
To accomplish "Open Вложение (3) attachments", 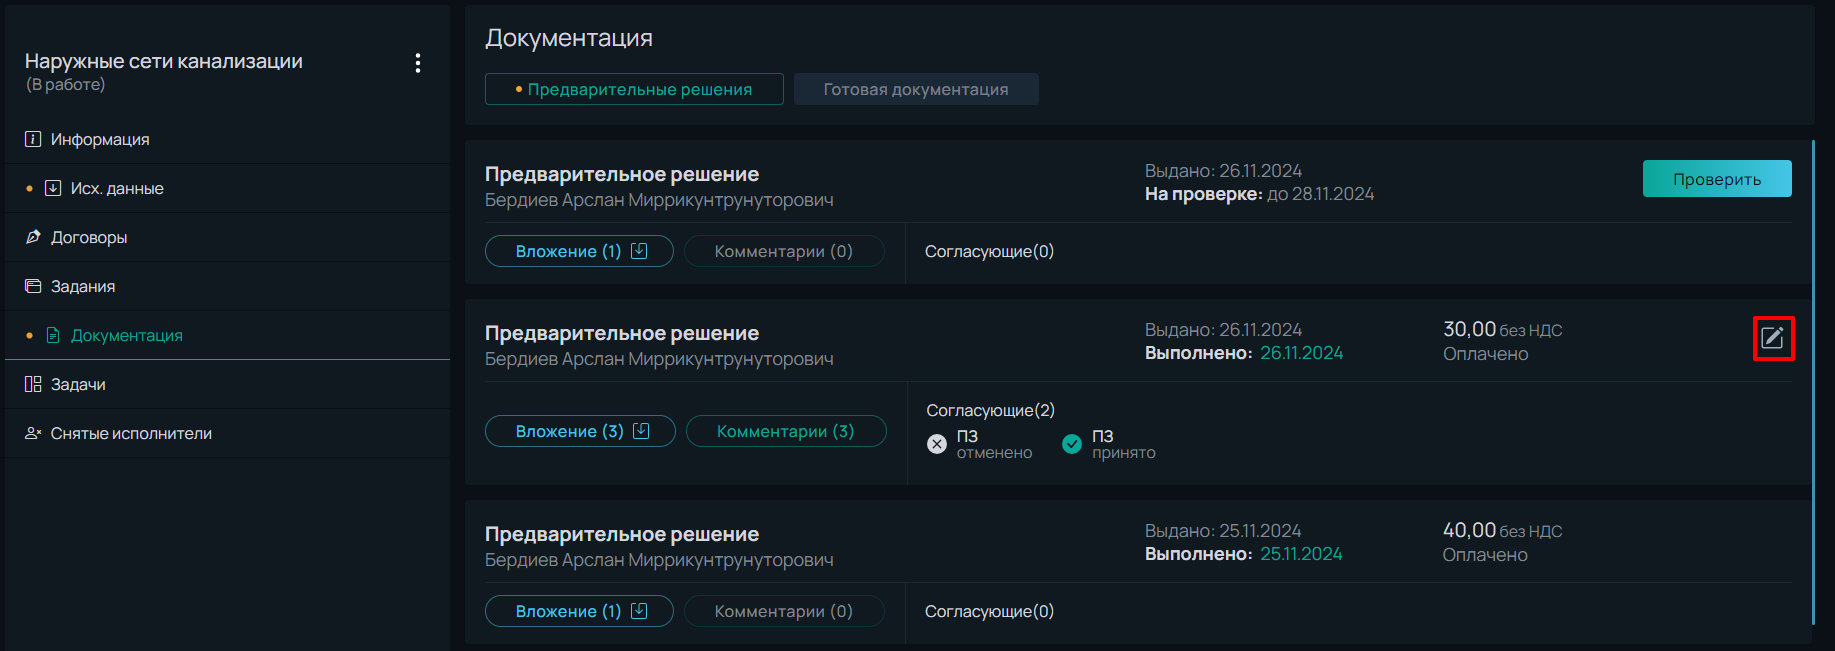I will (x=580, y=431).
